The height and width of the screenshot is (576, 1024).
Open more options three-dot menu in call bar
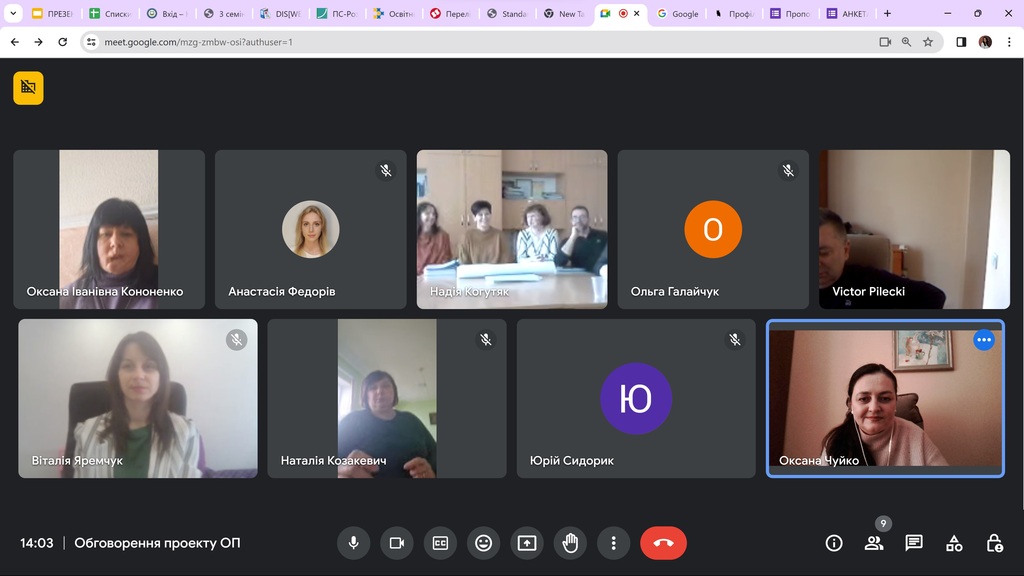click(x=613, y=543)
